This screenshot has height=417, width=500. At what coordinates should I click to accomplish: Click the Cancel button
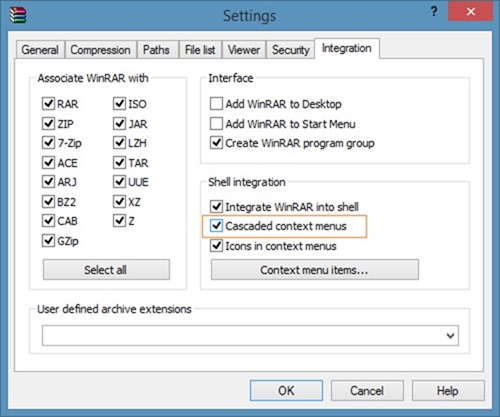tap(367, 390)
